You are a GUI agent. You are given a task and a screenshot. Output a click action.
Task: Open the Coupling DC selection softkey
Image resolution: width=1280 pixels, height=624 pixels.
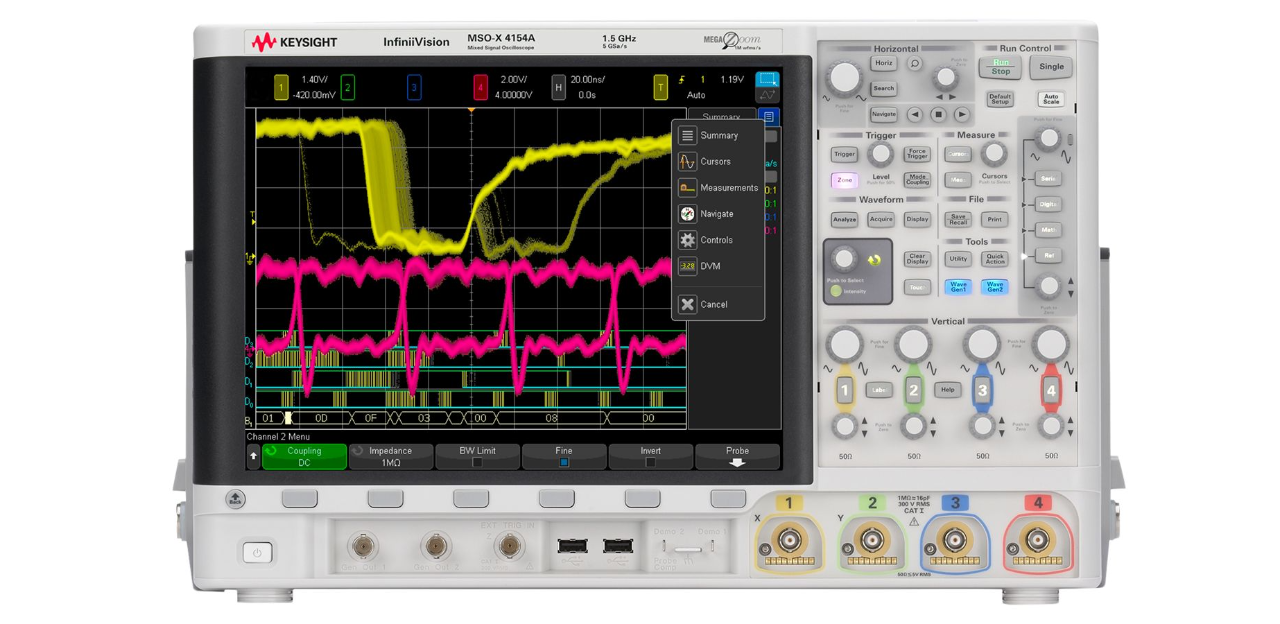pyautogui.click(x=303, y=455)
